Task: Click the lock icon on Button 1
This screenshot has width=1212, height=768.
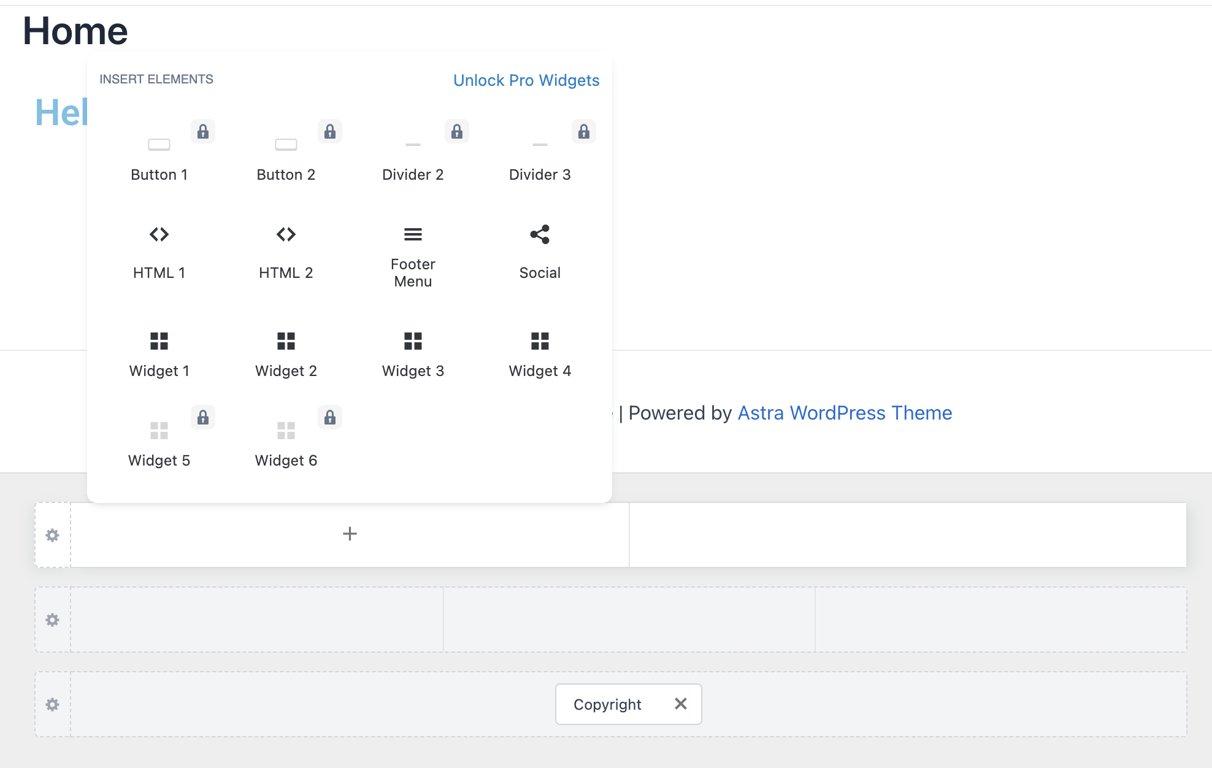Action: click(202, 131)
